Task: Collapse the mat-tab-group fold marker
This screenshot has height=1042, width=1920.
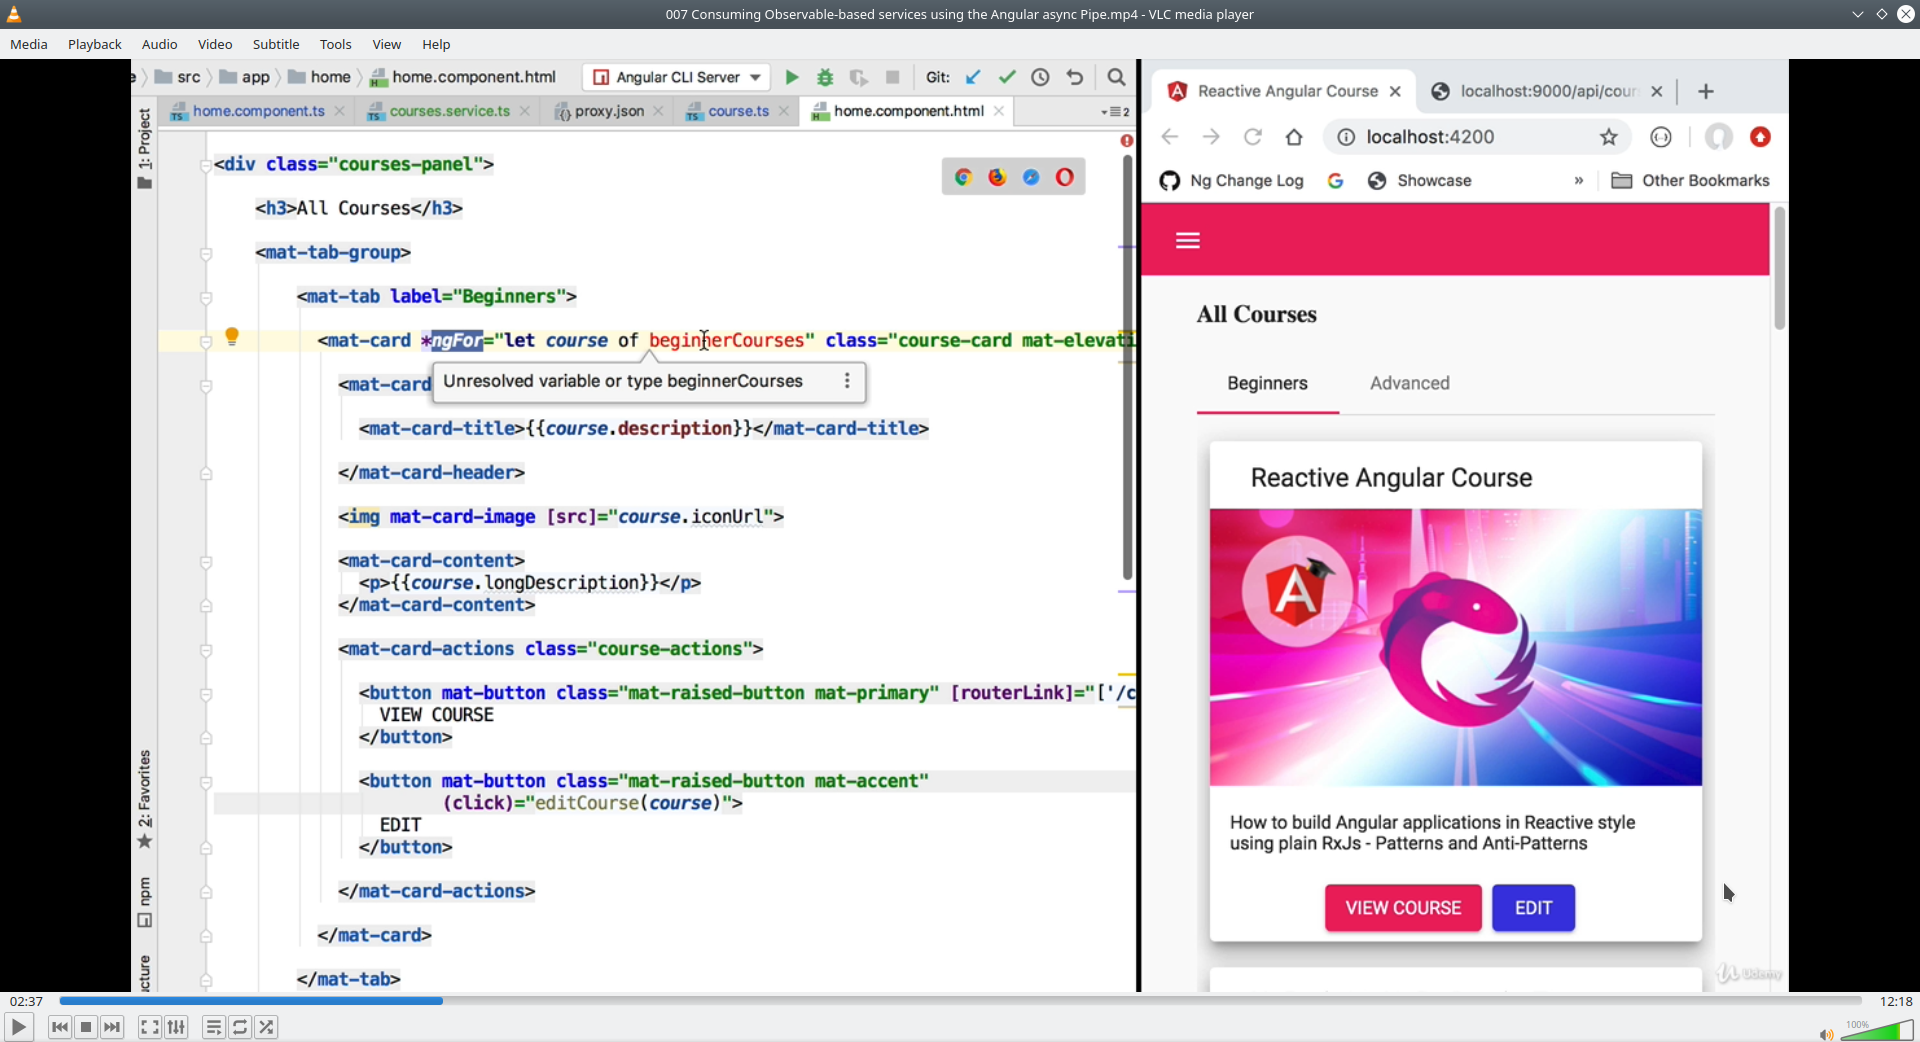Action: coord(206,253)
